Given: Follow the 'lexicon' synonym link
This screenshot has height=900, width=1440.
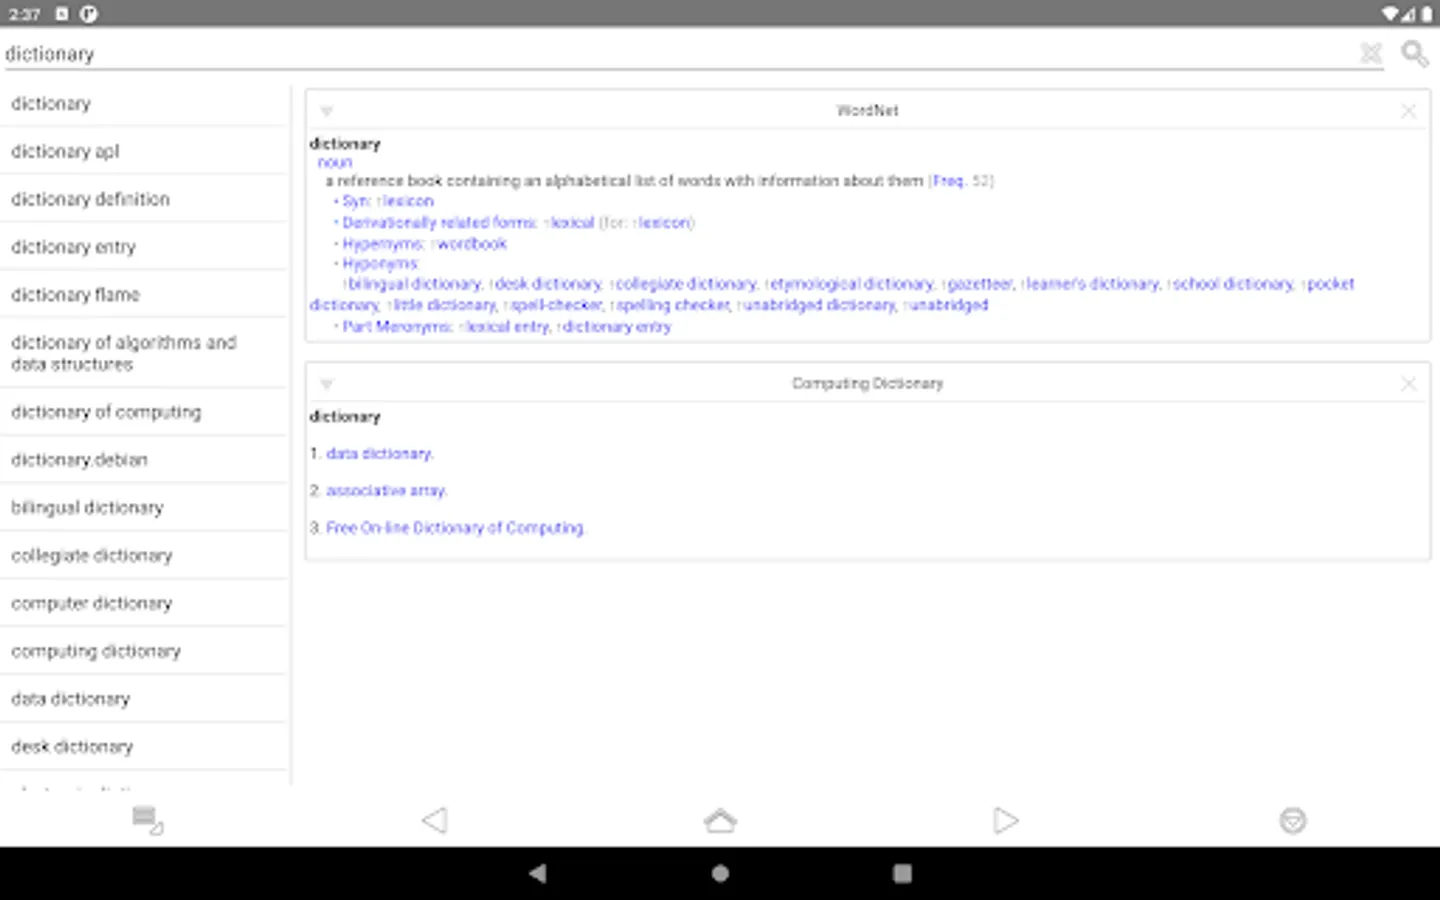Looking at the screenshot, I should coord(409,201).
